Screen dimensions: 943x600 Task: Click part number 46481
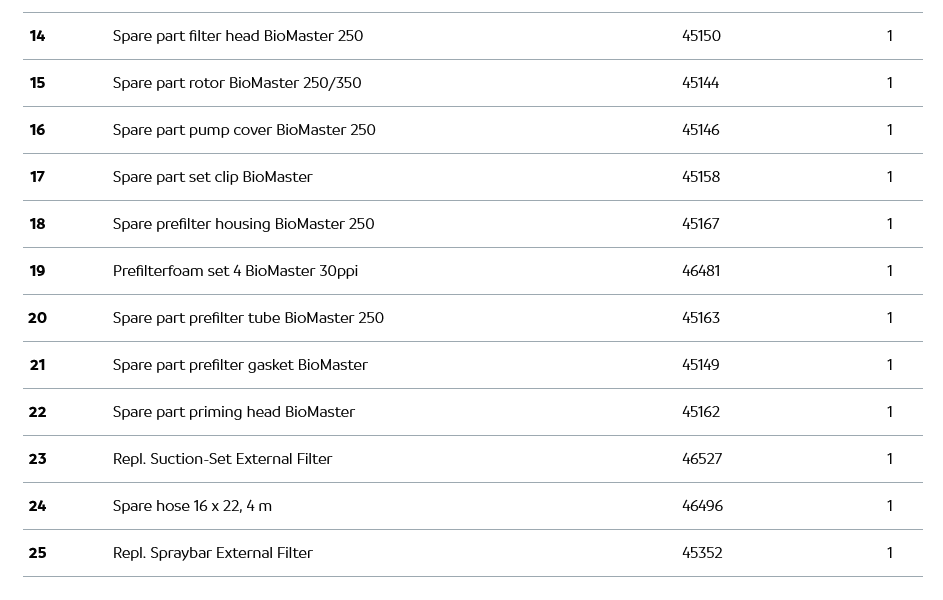coord(700,271)
